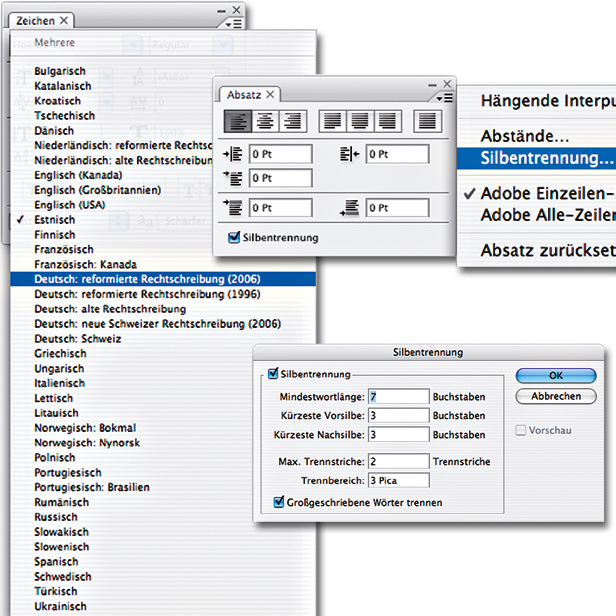Click the Trennbereich input field
This screenshot has width=616, height=616.
point(398,480)
